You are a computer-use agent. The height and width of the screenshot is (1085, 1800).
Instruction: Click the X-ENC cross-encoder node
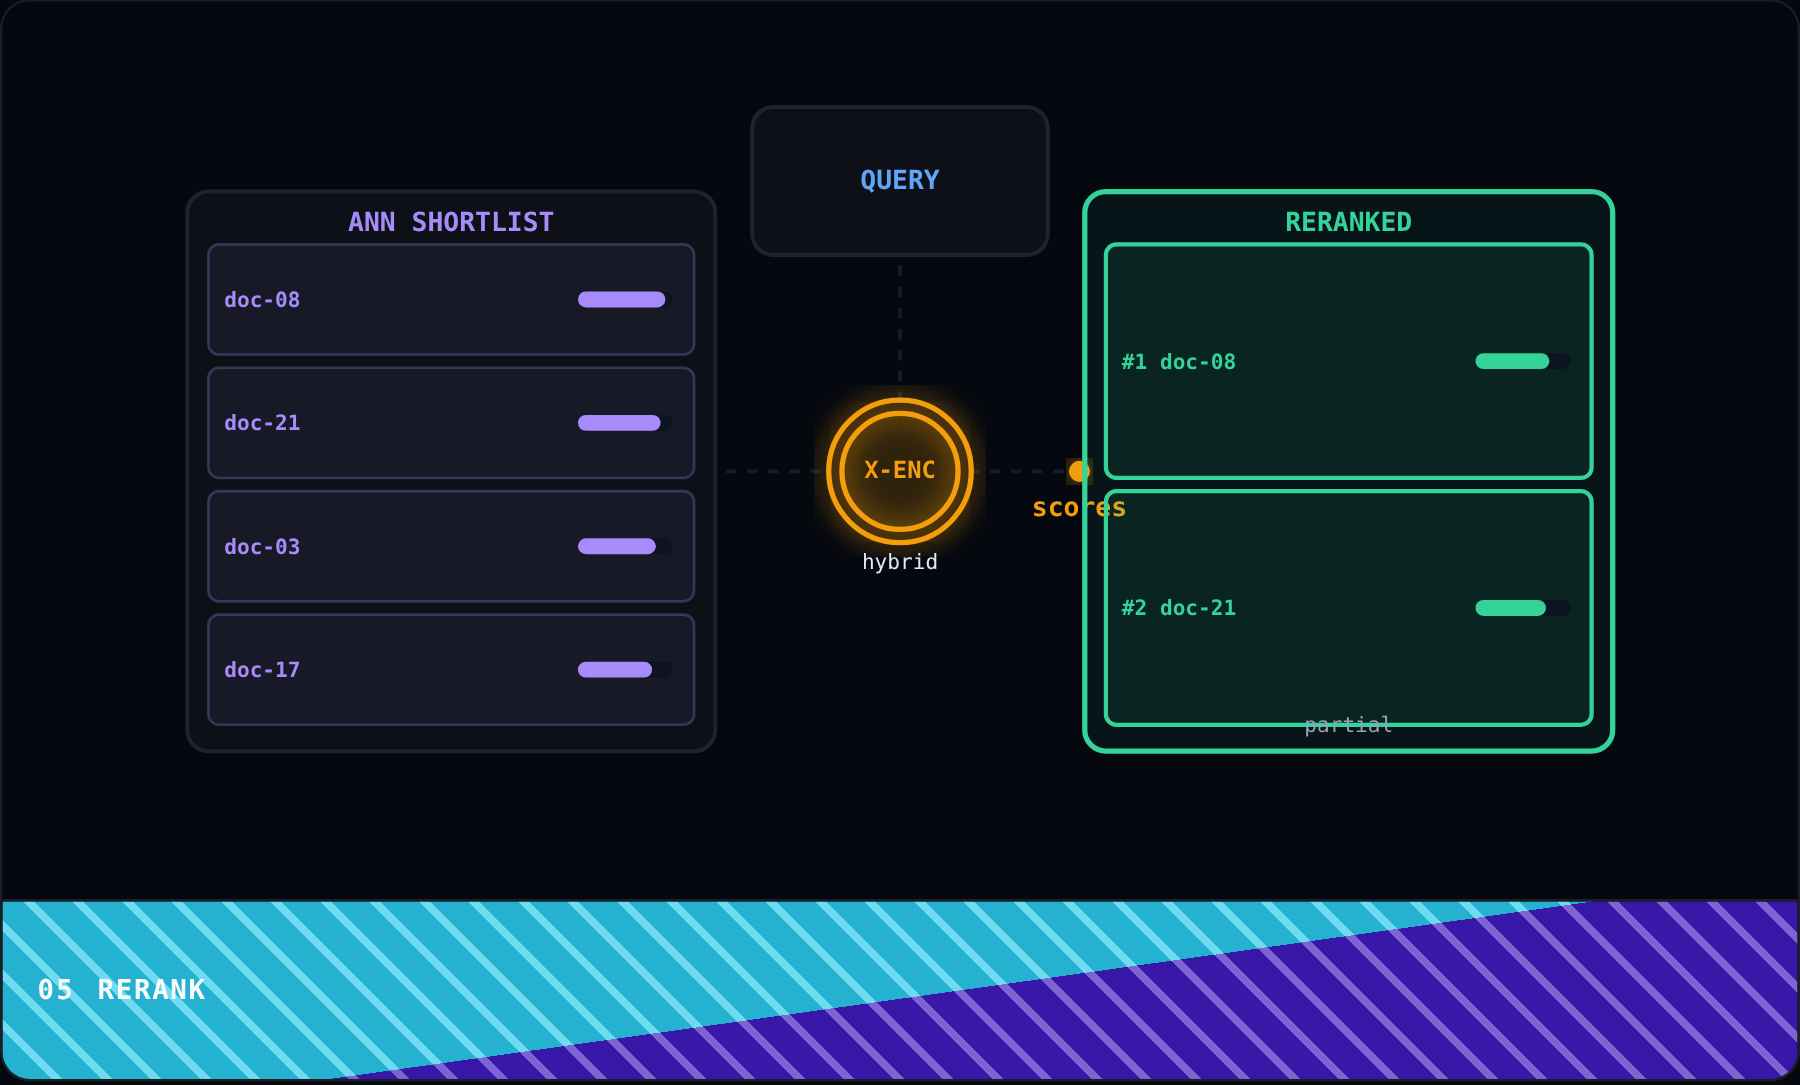(900, 470)
